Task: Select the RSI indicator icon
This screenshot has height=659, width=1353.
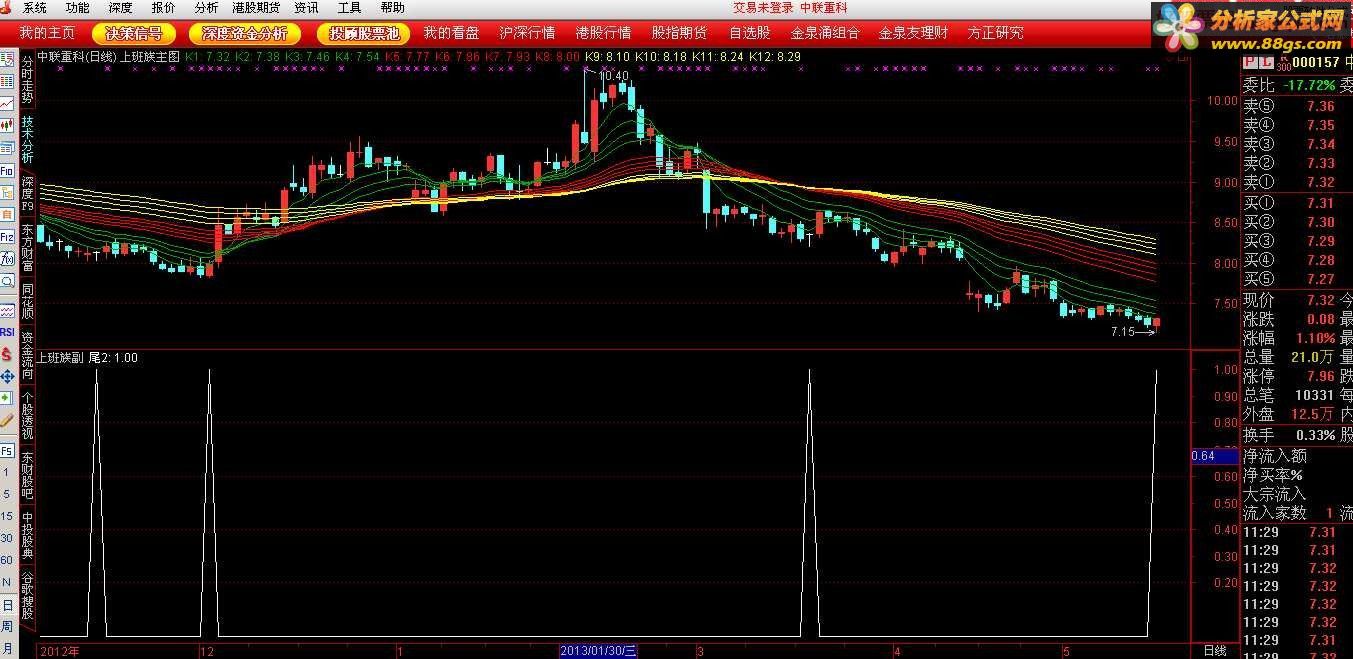Action: [9, 333]
